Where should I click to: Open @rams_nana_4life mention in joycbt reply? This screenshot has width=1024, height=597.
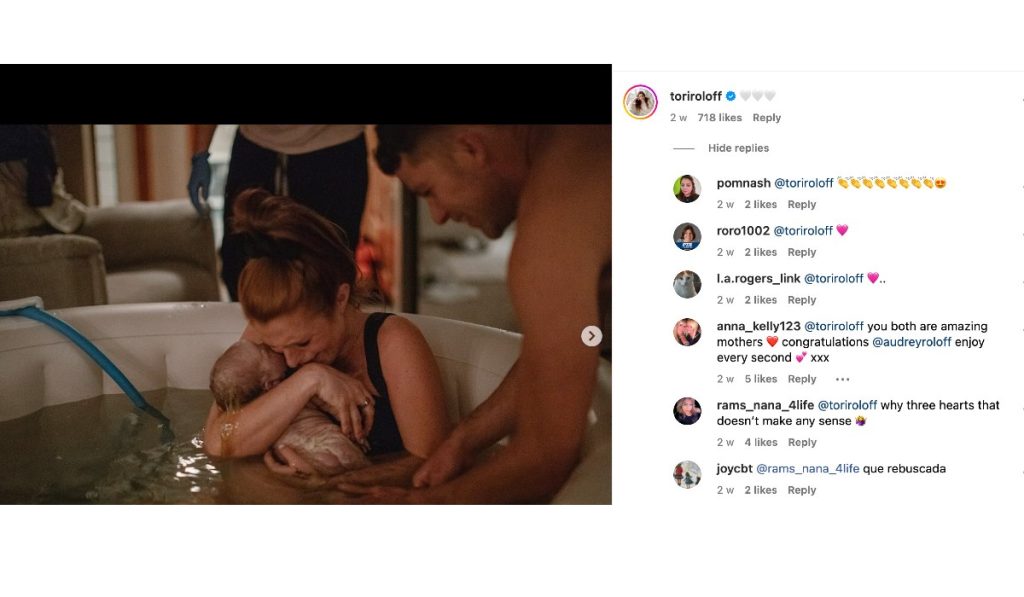click(x=808, y=468)
